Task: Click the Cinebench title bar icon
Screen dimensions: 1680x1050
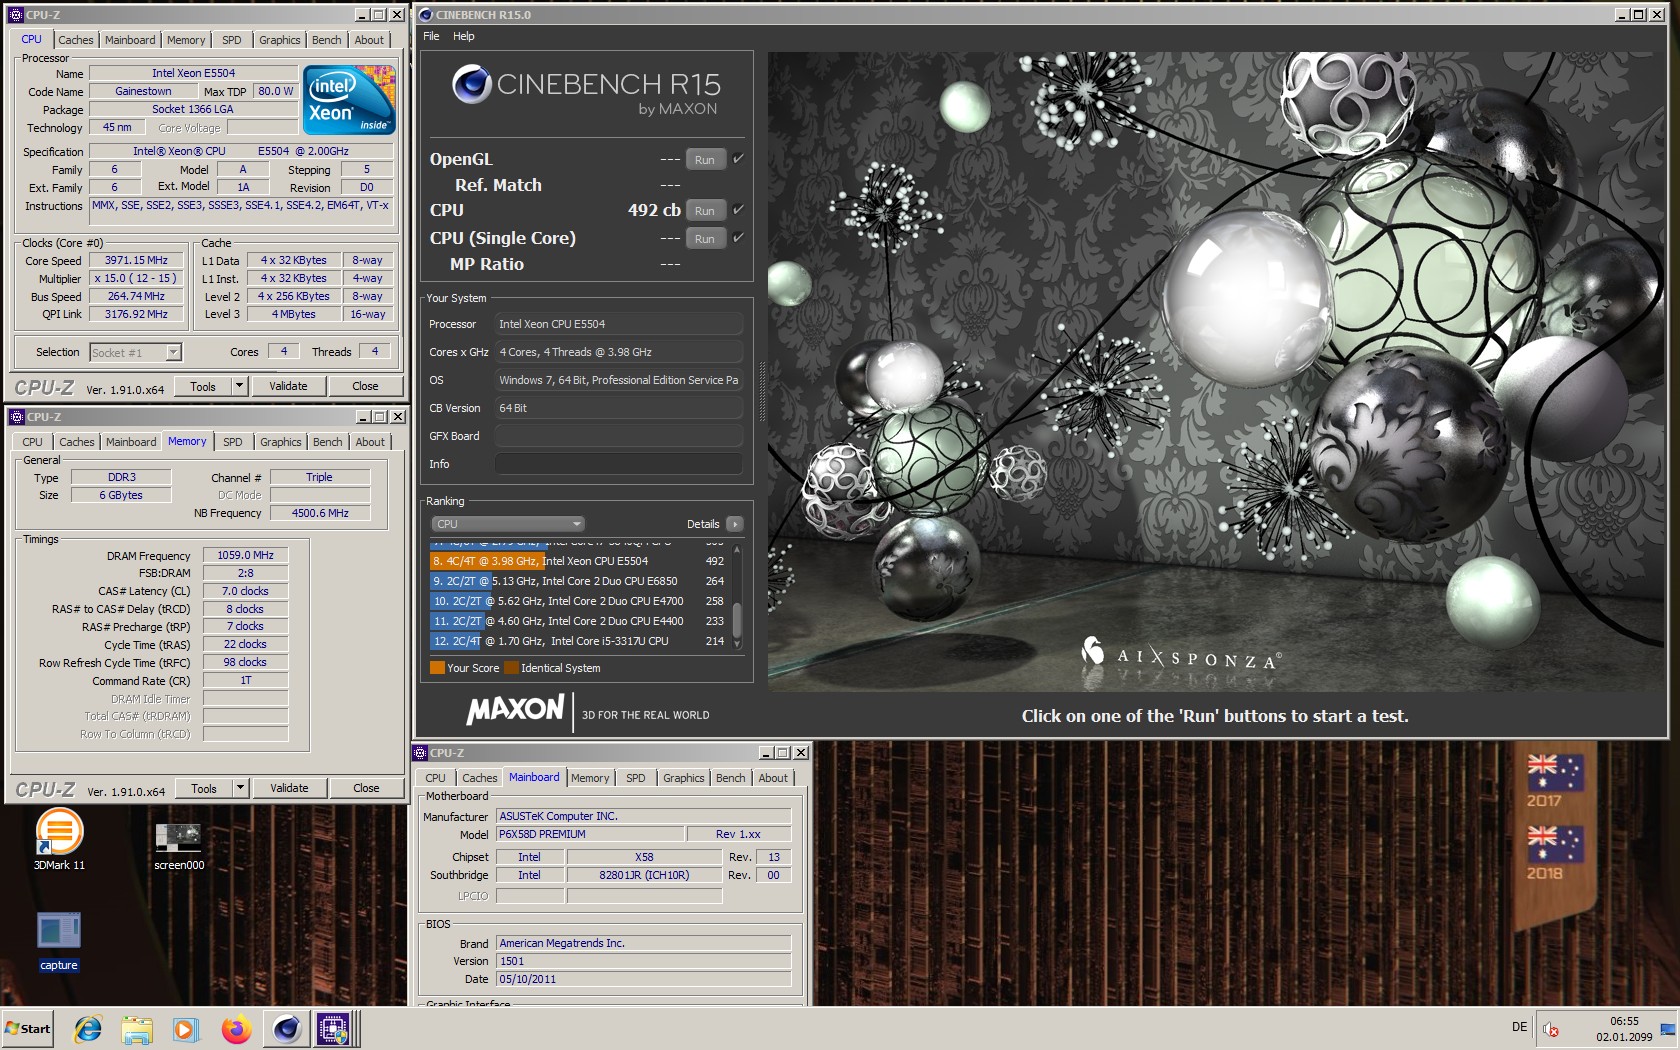Action: pyautogui.click(x=426, y=15)
